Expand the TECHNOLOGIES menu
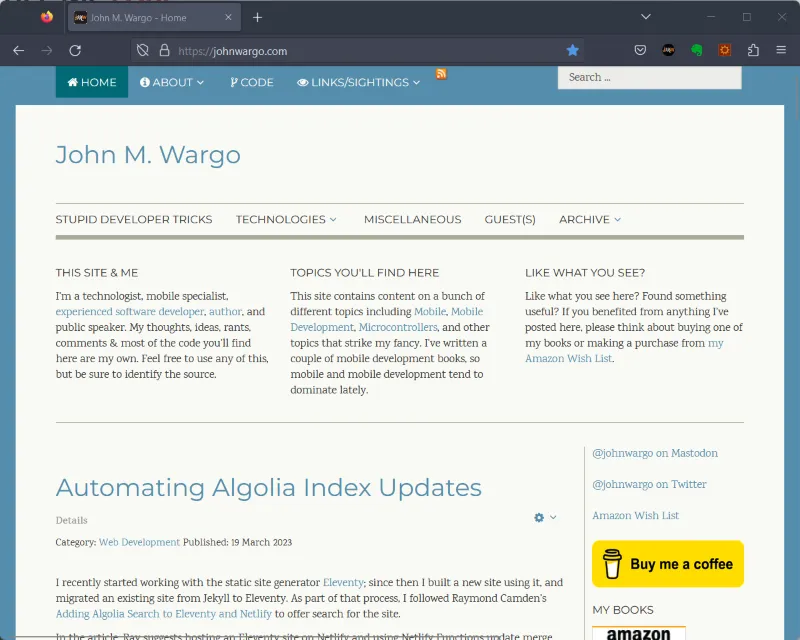The image size is (800, 640). 286,219
